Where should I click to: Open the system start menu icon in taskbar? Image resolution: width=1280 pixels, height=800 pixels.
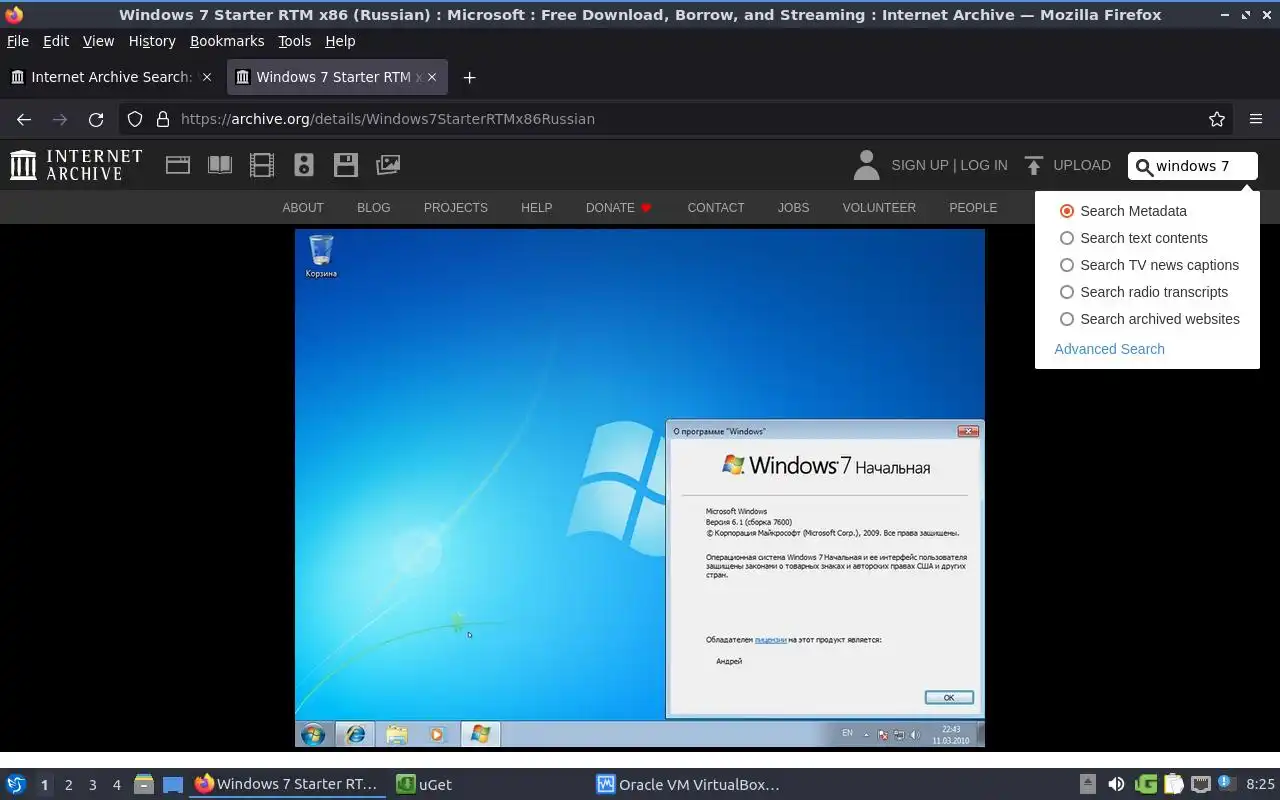[x=16, y=785]
